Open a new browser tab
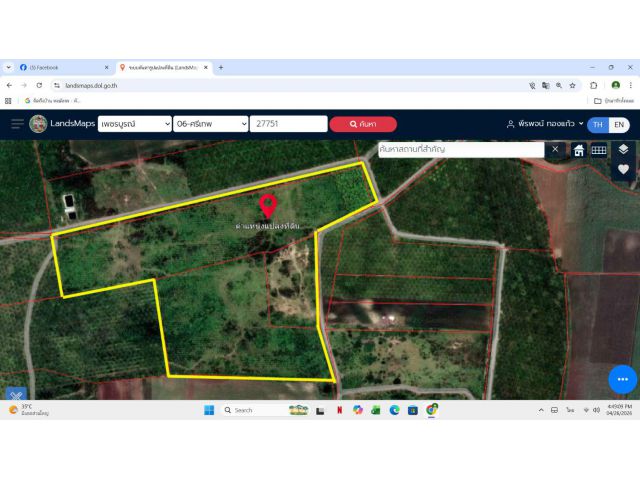The width and height of the screenshot is (640, 480). tap(221, 67)
